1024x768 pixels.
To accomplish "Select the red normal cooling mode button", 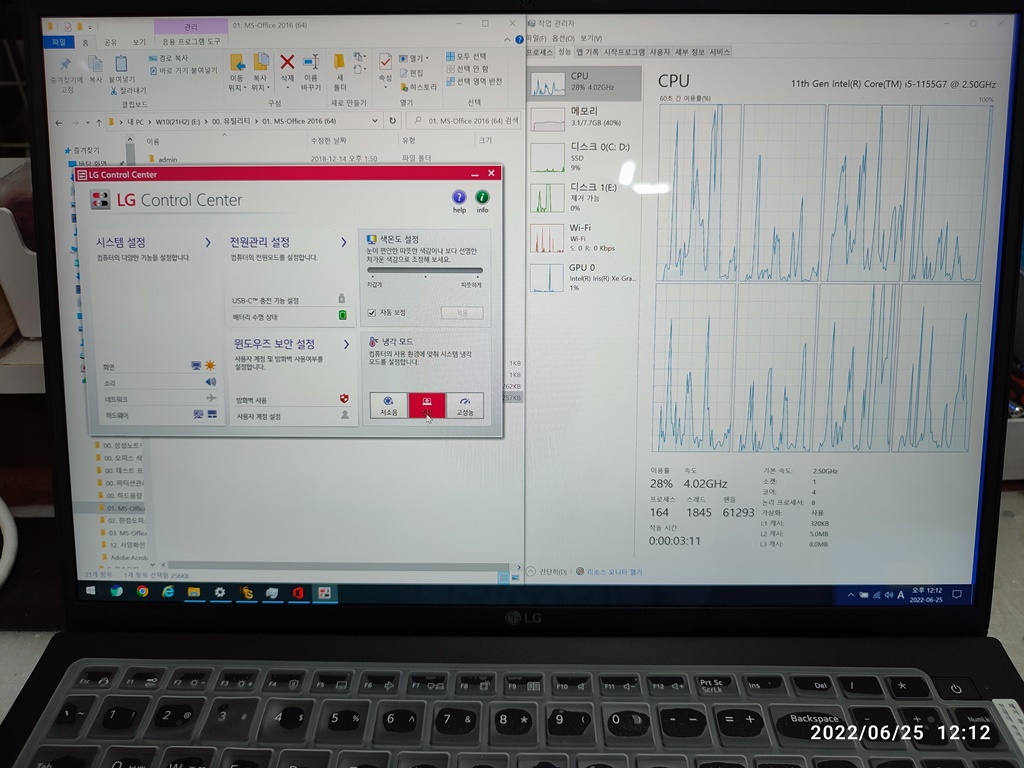I will [426, 405].
